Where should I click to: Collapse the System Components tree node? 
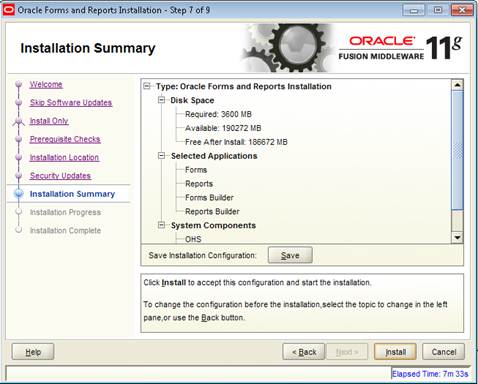coord(161,225)
